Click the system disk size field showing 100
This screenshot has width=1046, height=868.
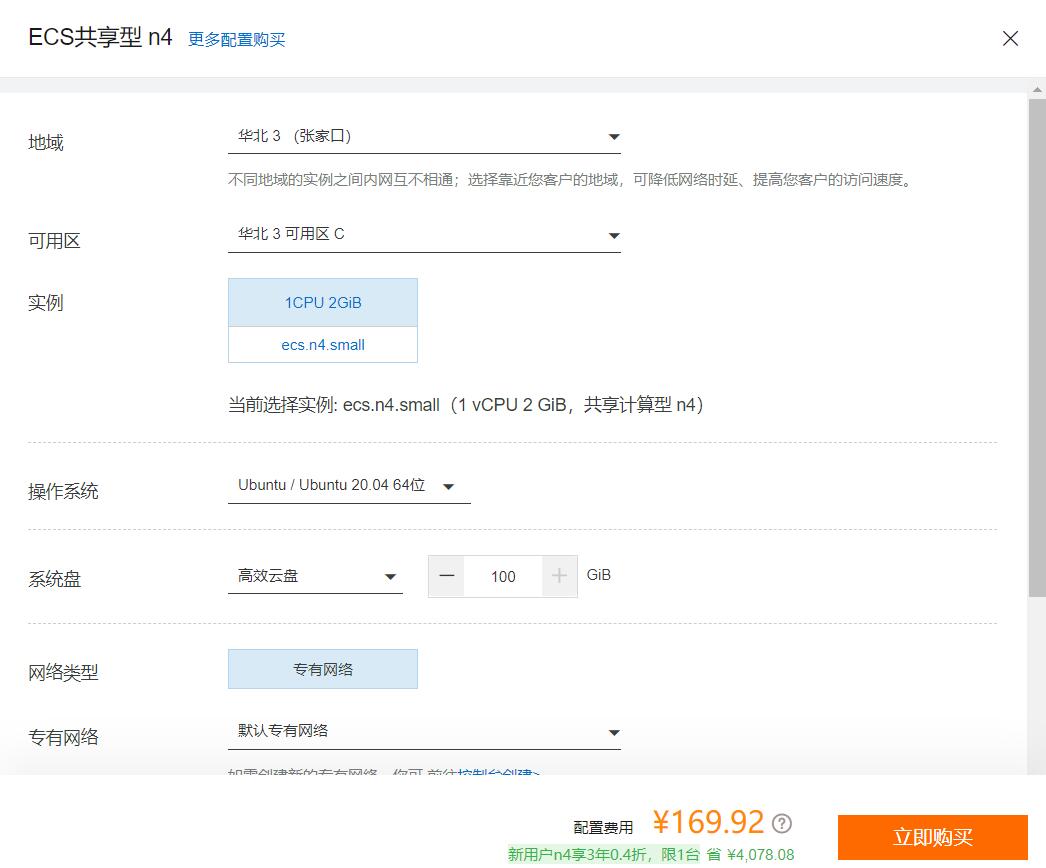click(x=503, y=576)
